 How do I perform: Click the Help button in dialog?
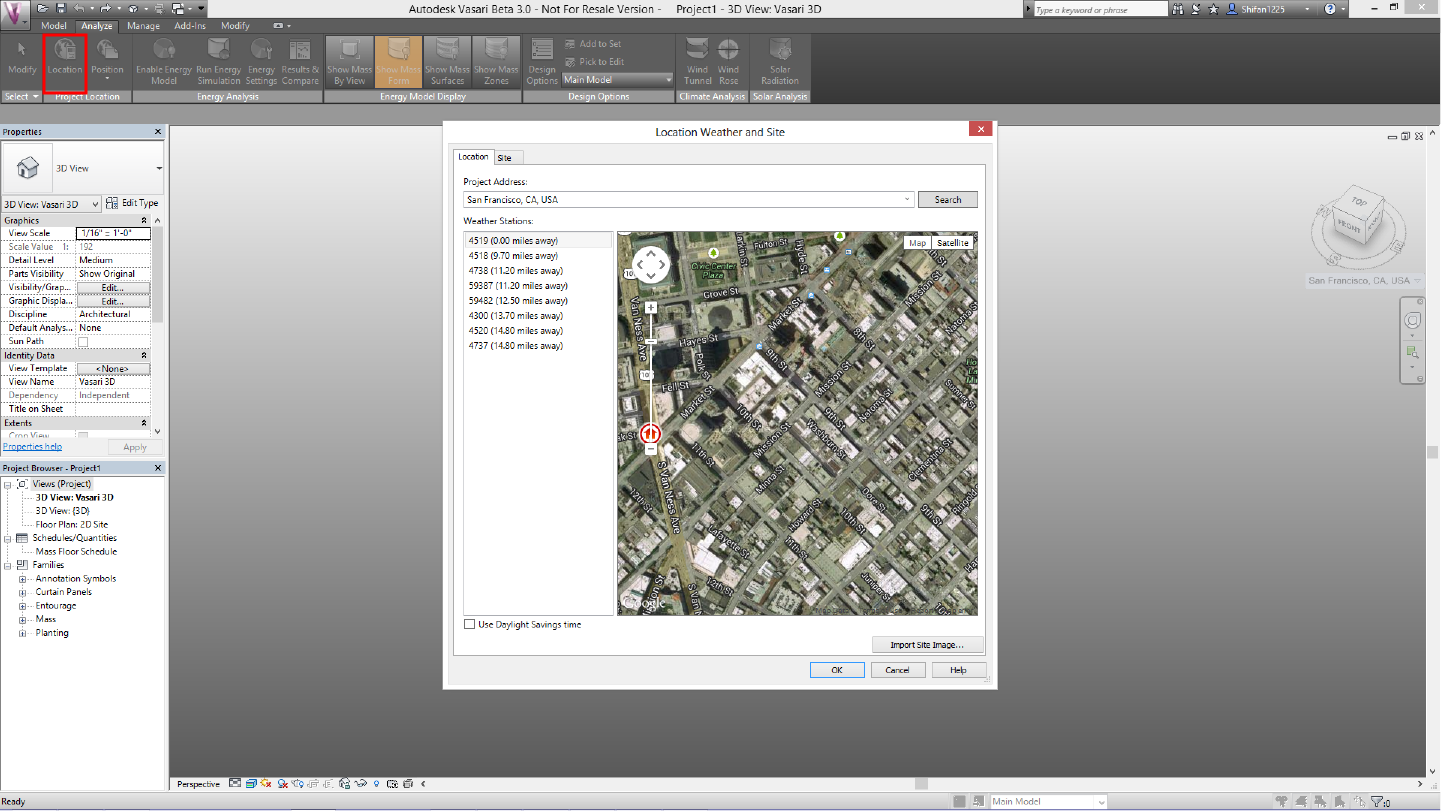[x=958, y=670]
